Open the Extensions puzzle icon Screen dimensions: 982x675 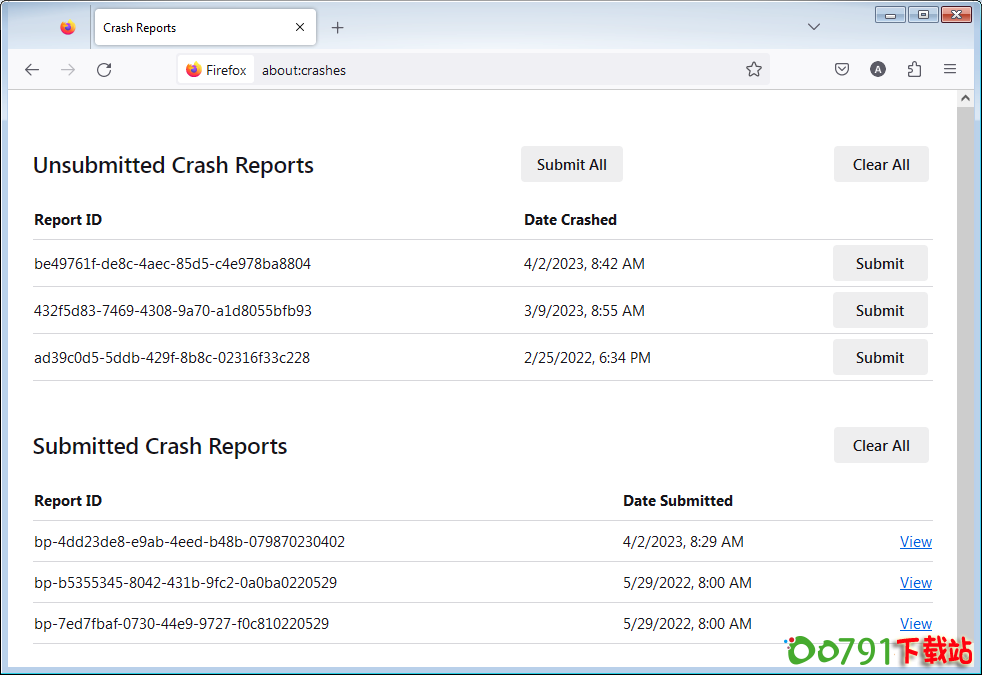pyautogui.click(x=914, y=70)
